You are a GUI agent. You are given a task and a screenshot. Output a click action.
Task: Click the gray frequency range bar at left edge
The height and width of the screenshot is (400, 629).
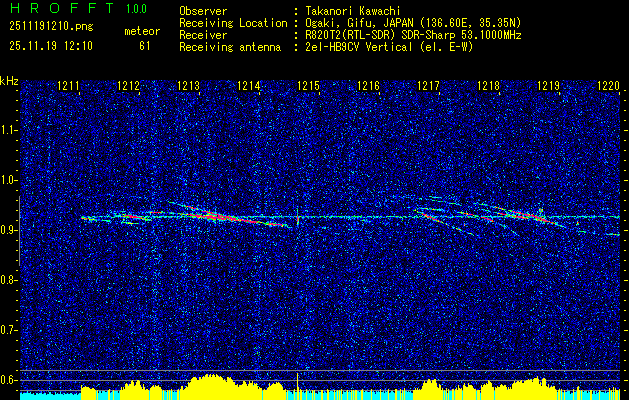(x=19, y=231)
